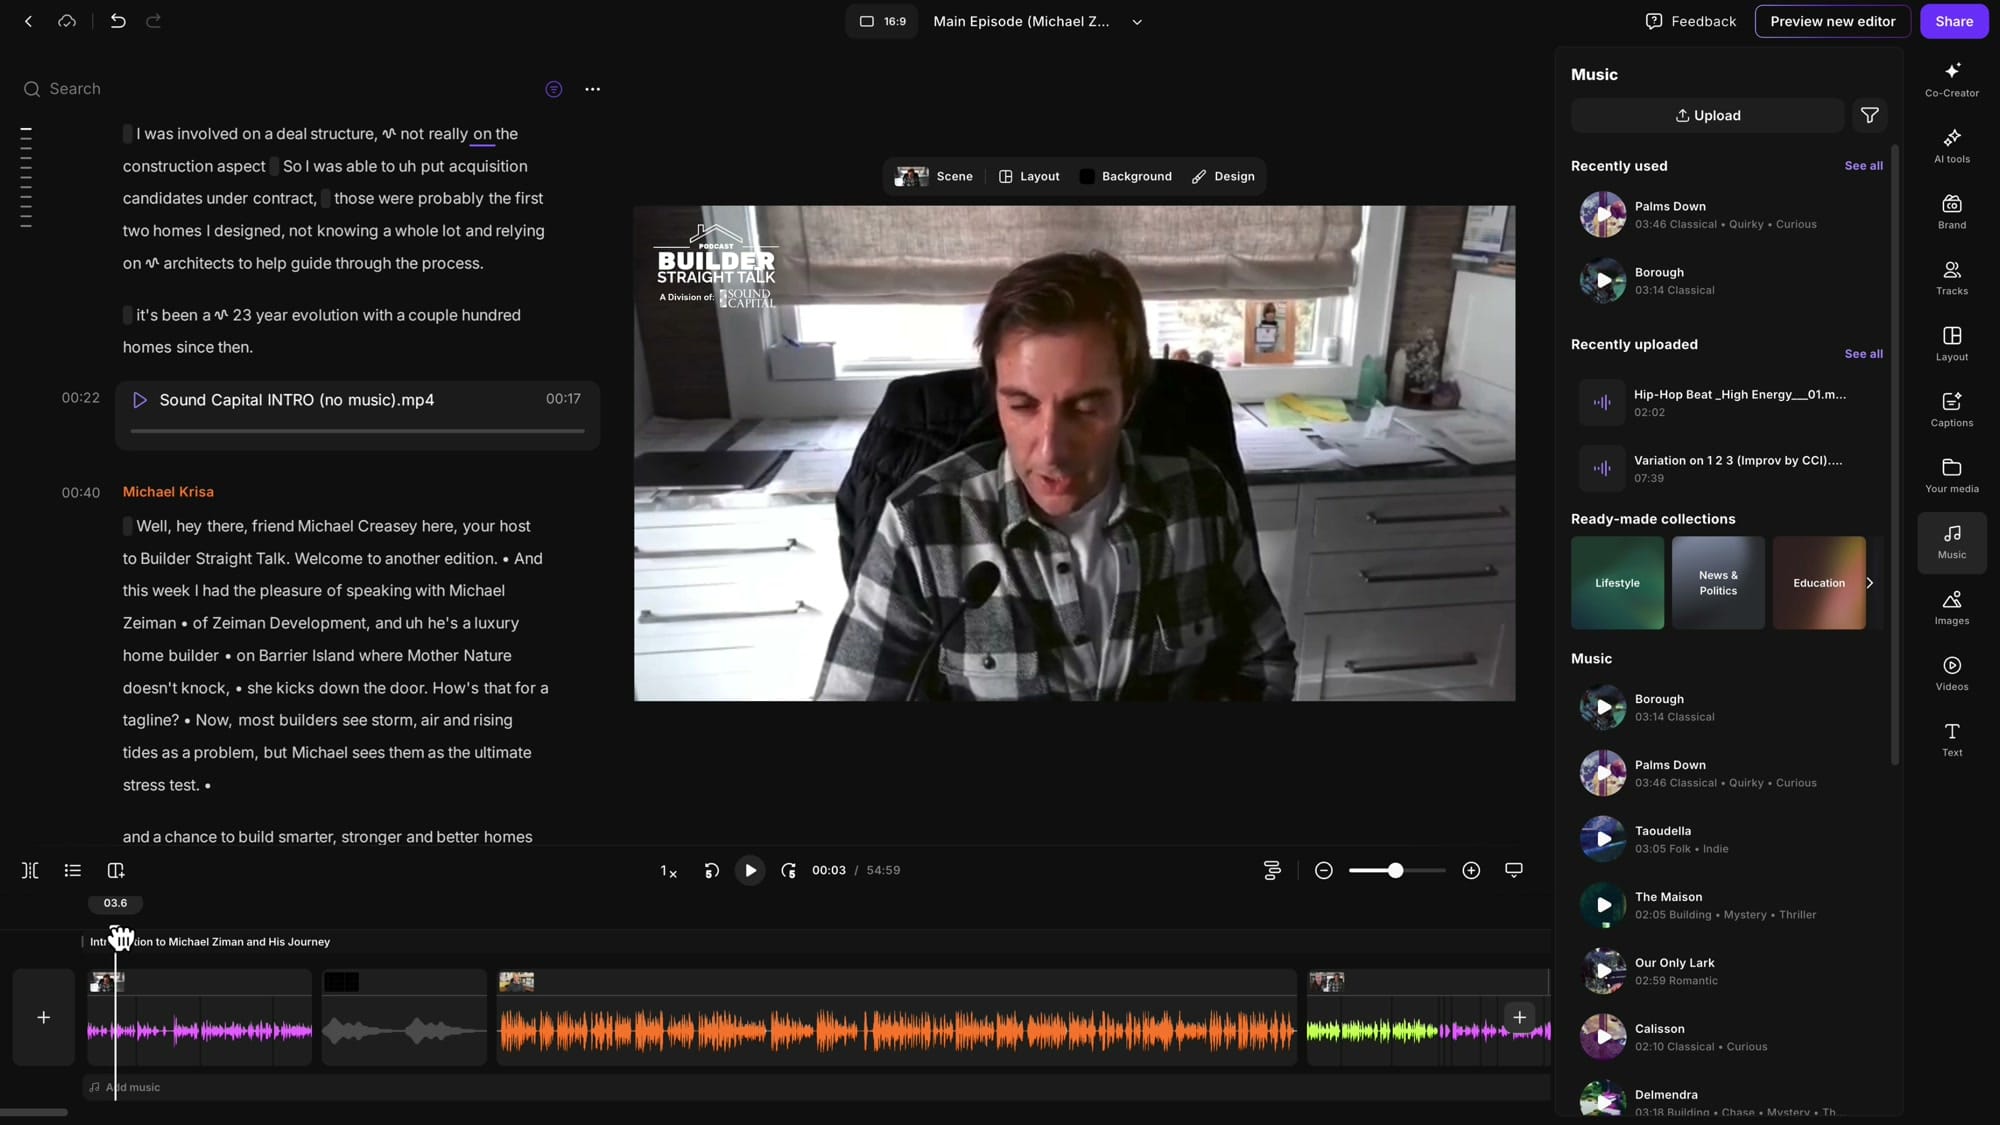The width and height of the screenshot is (2000, 1125).
Task: Toggle playback with the play button
Action: point(750,870)
